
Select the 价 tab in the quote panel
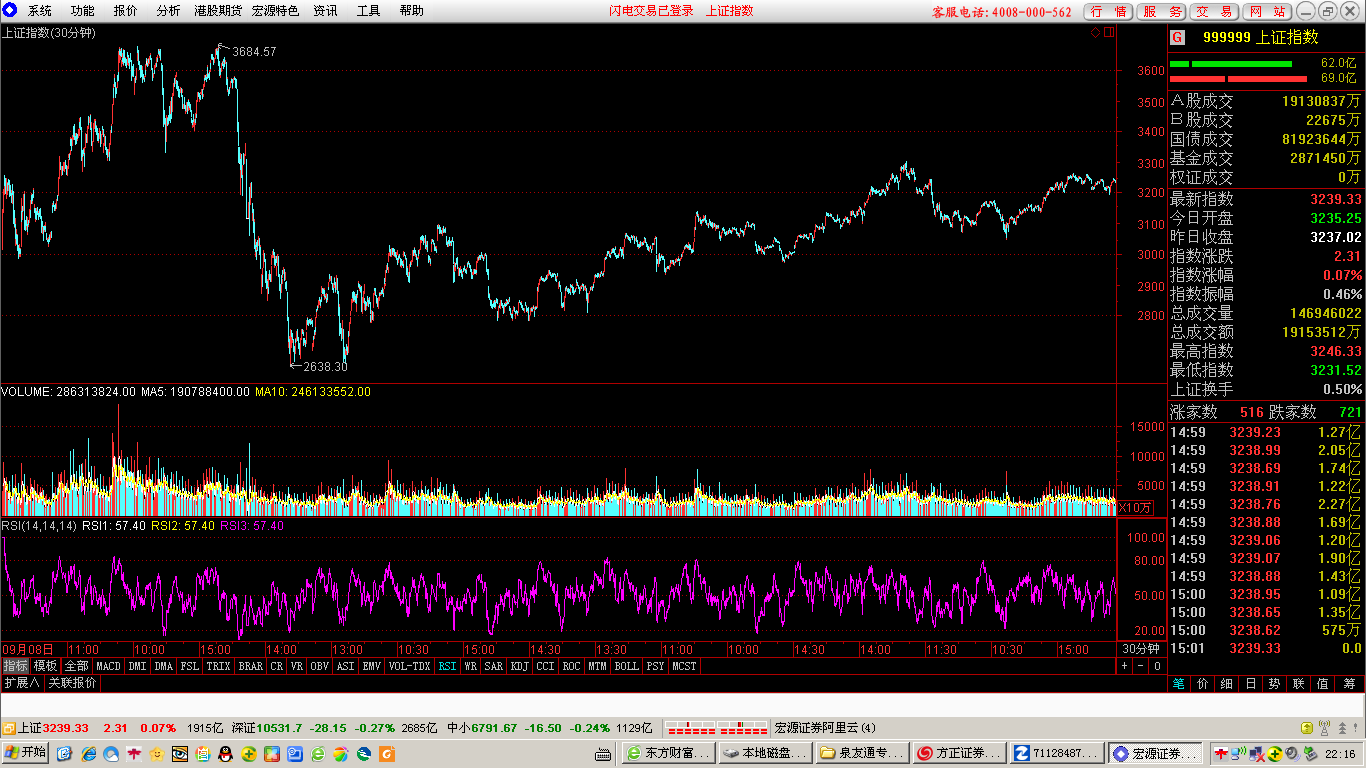[x=1203, y=684]
